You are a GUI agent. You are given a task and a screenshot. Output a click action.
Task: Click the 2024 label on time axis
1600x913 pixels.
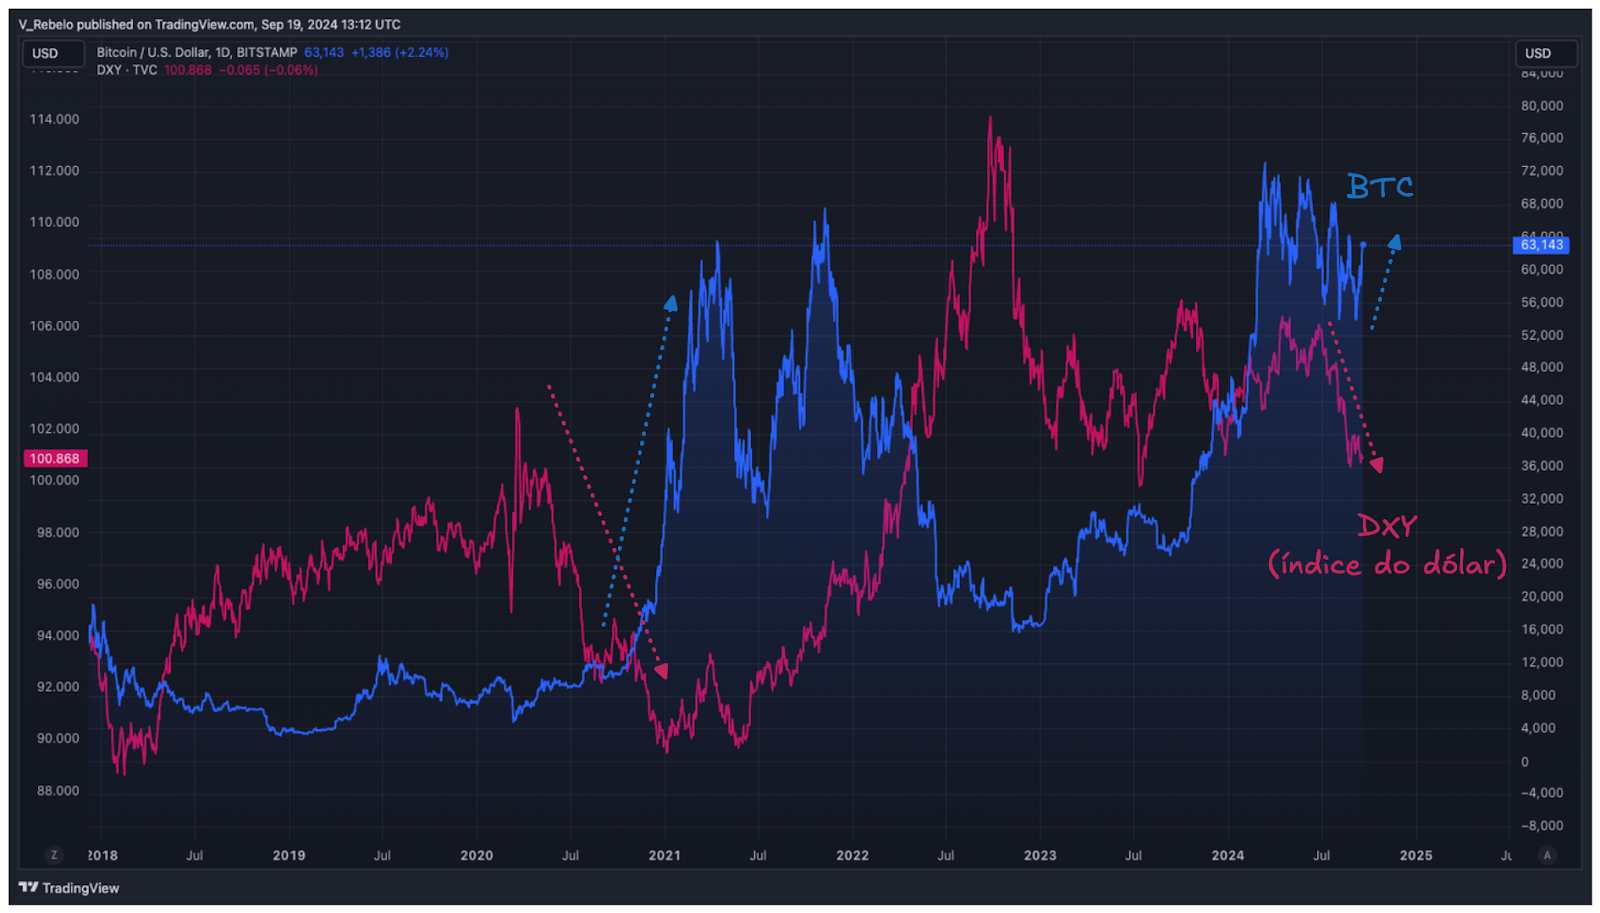[x=1227, y=855]
